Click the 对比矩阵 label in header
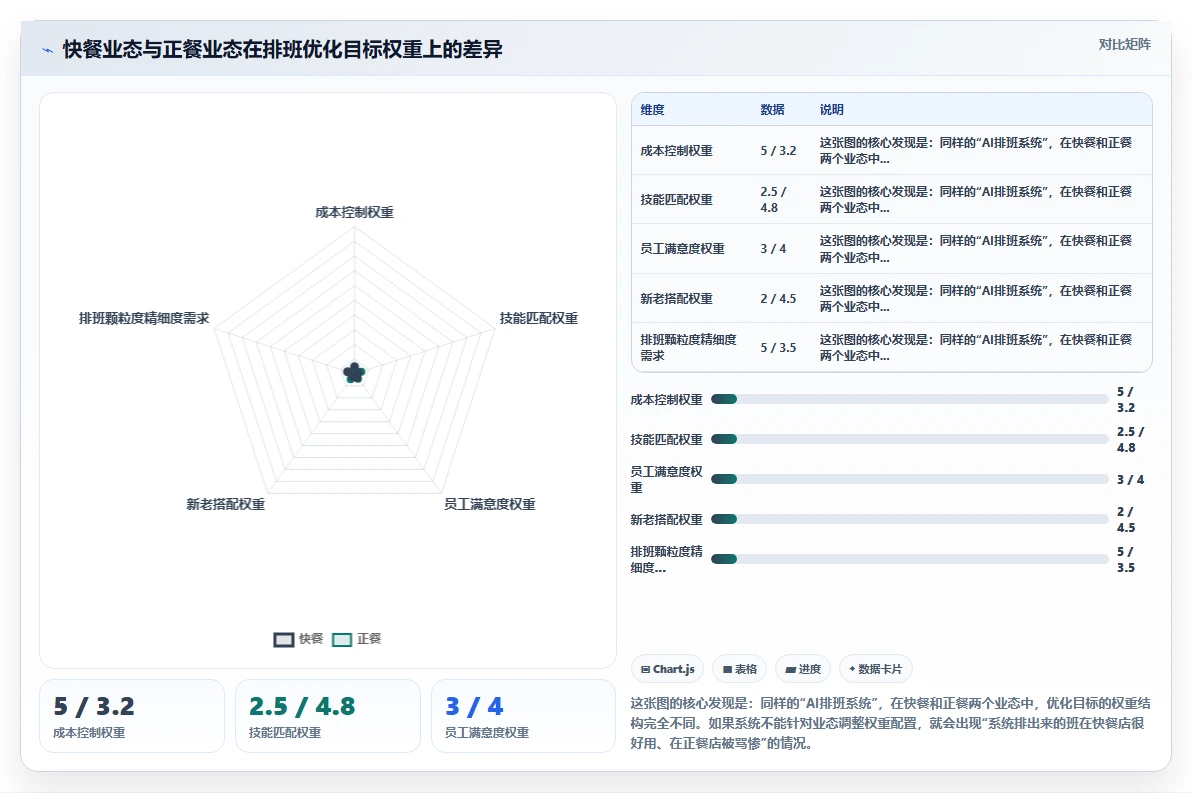This screenshot has width=1192, height=793. click(1124, 44)
